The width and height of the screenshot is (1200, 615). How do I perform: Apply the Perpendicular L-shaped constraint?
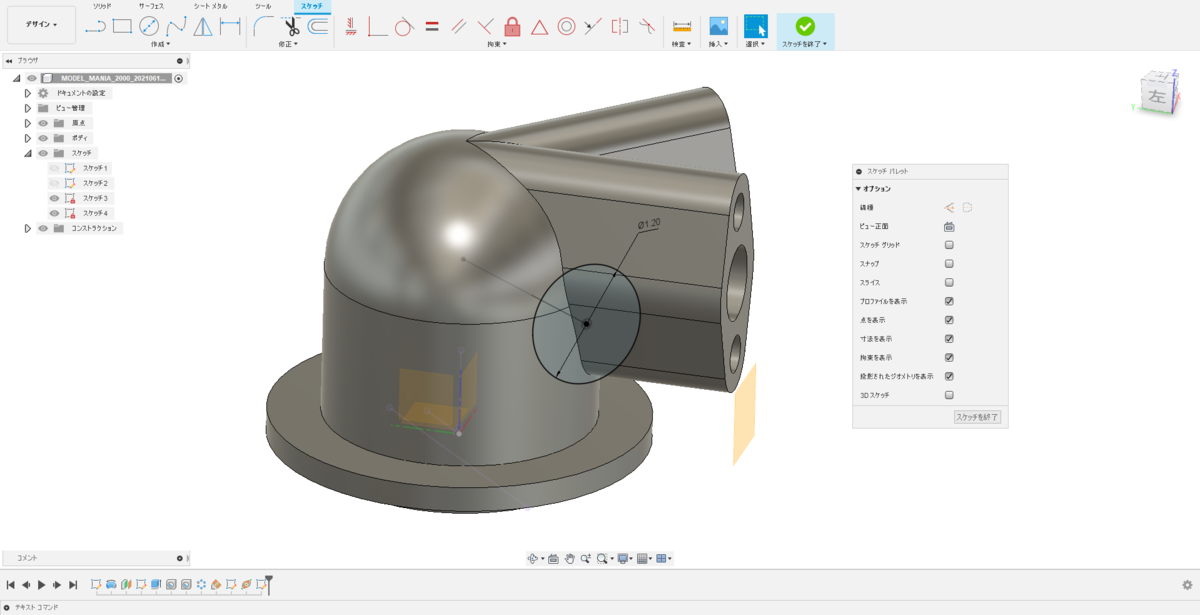click(x=378, y=27)
